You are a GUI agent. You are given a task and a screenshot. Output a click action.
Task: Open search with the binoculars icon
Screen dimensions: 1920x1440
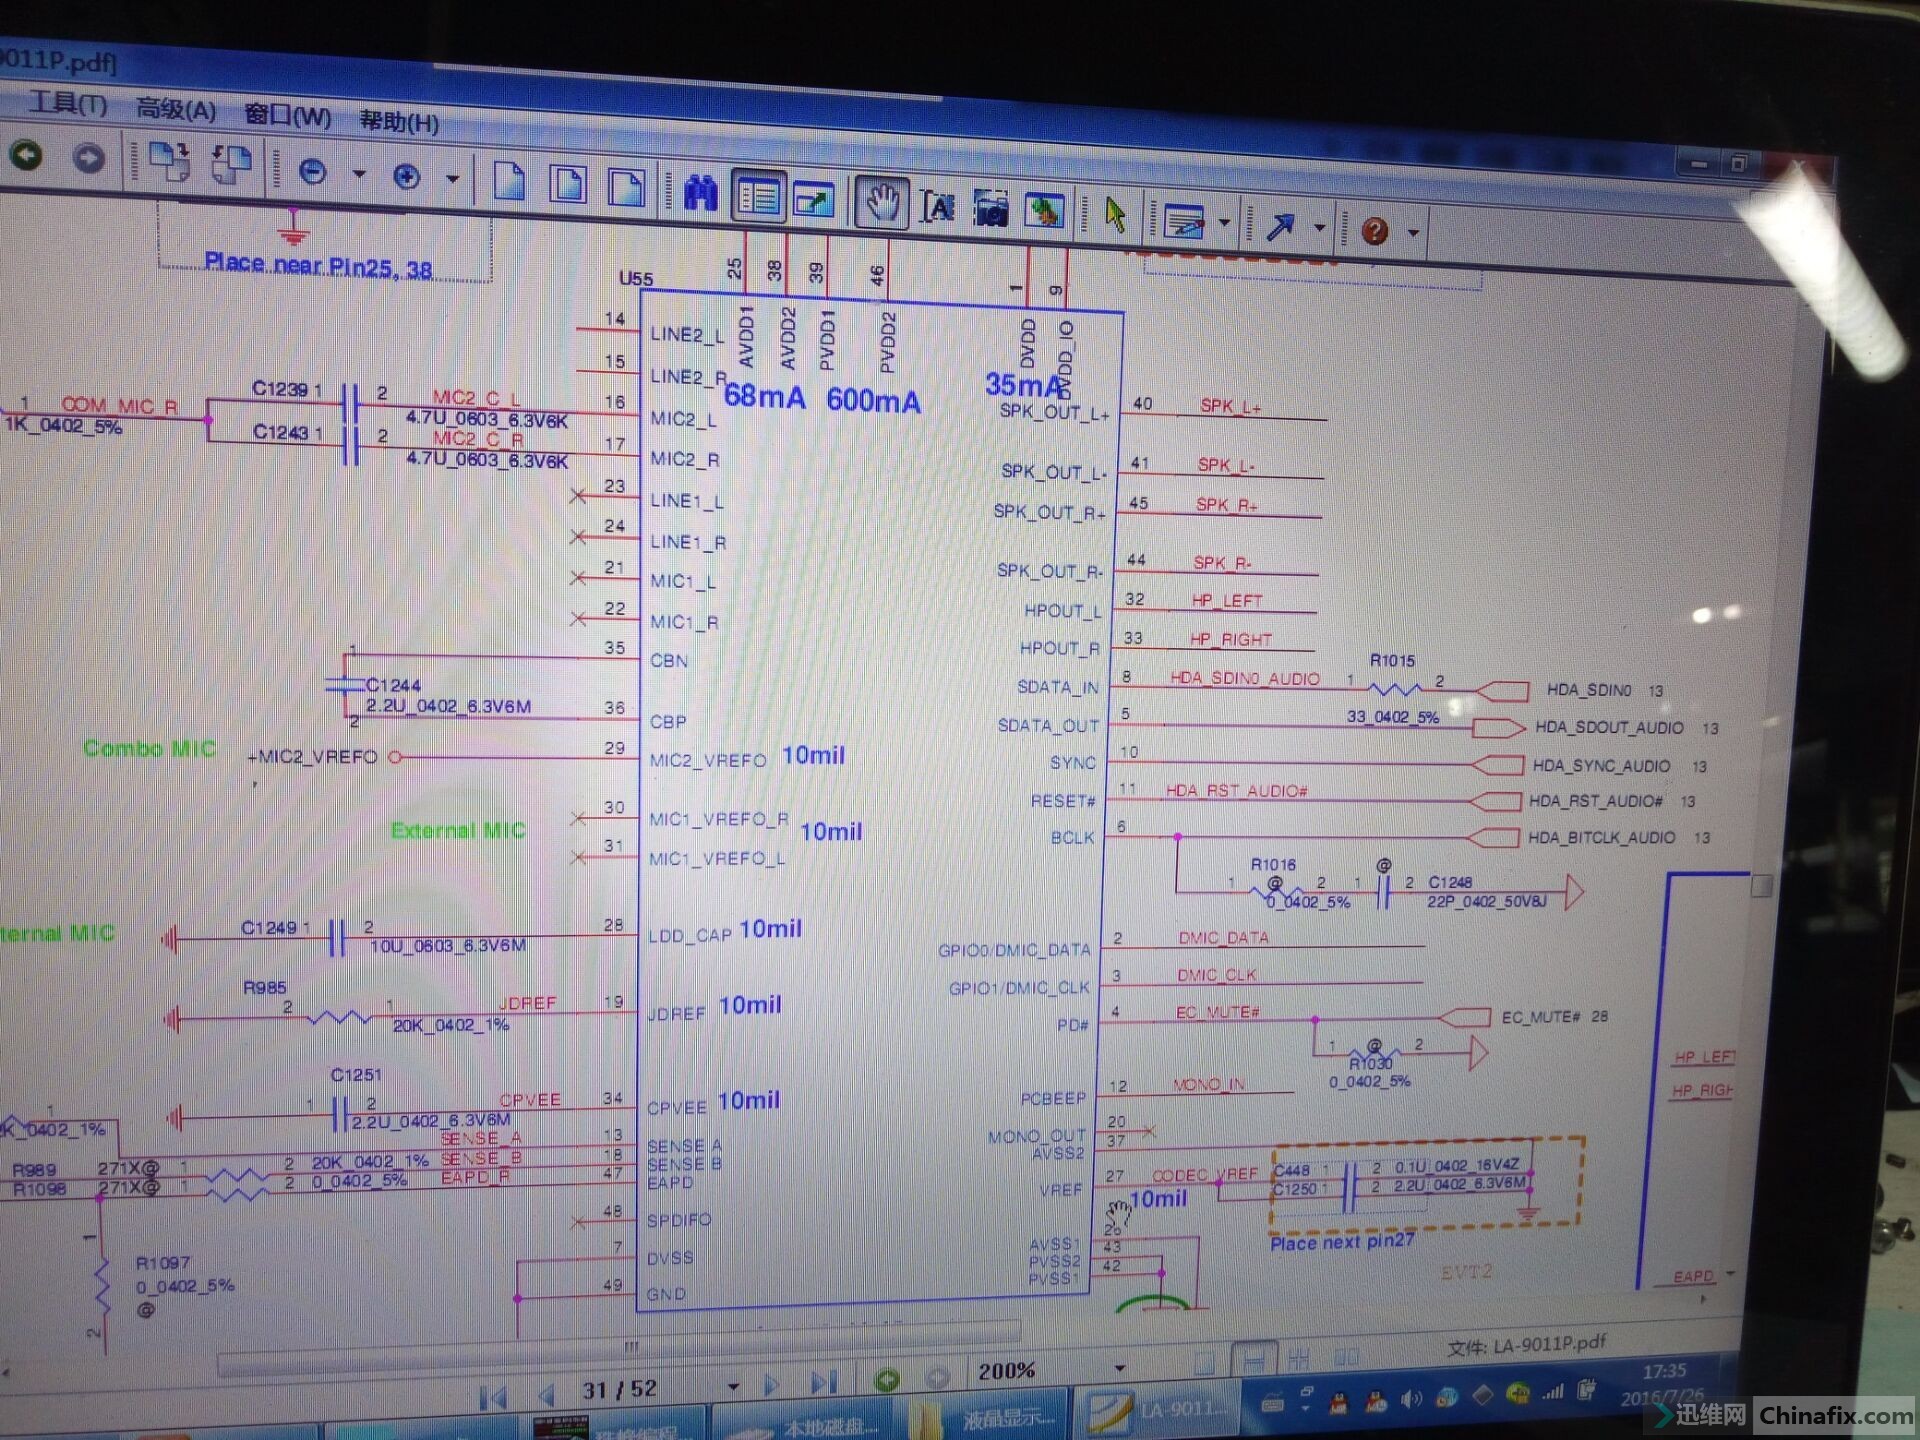700,192
